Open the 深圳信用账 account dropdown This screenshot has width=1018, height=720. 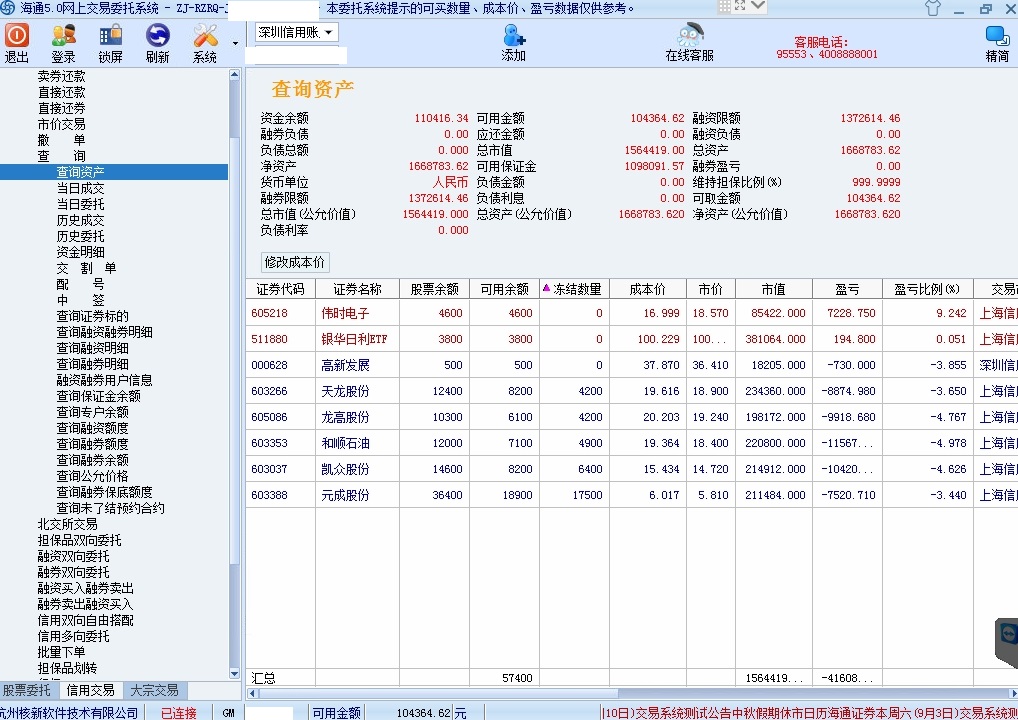point(296,33)
